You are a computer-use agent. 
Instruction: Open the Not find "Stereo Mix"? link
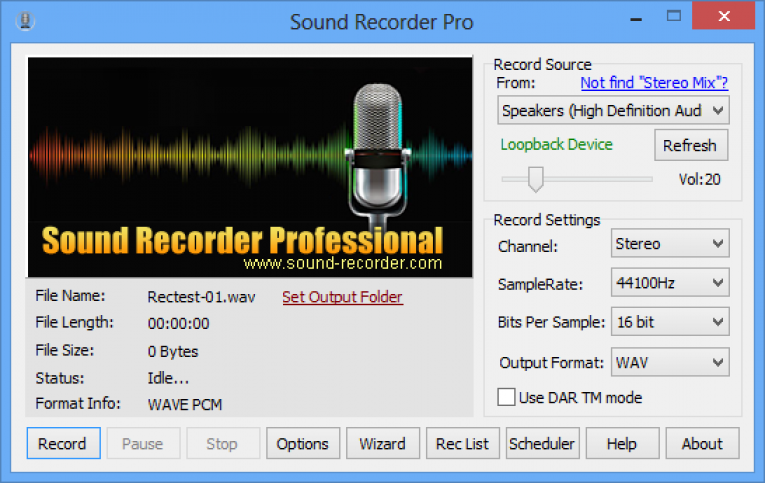[x=654, y=83]
